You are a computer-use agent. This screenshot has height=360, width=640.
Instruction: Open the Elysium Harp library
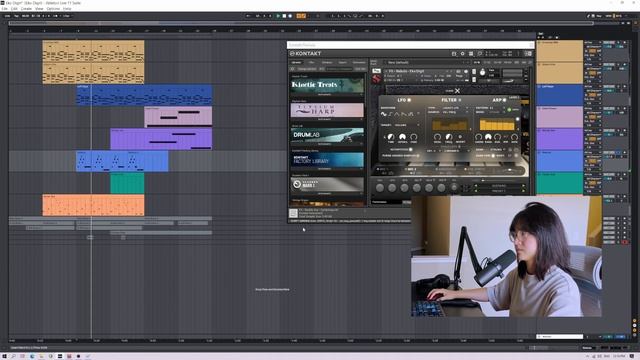click(327, 110)
